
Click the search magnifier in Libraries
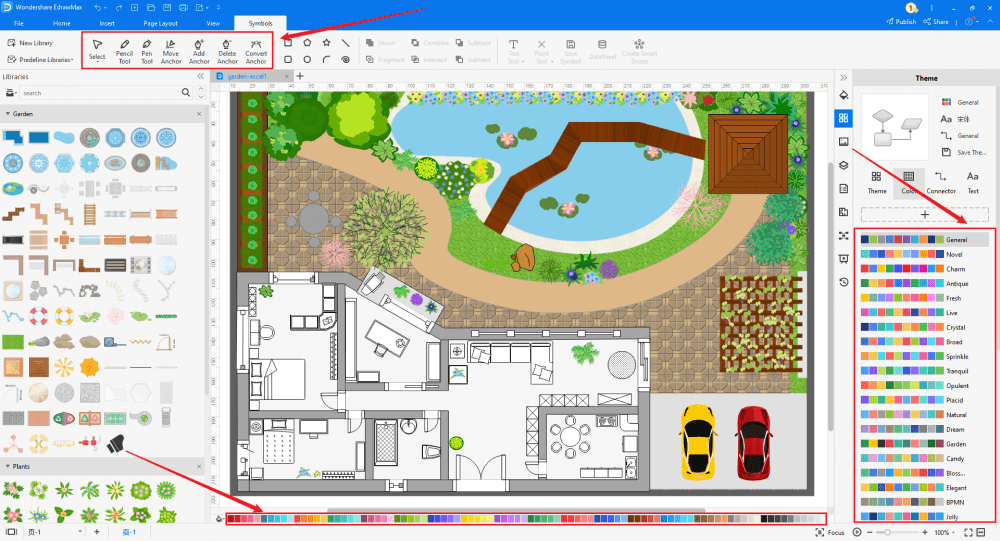pos(186,93)
